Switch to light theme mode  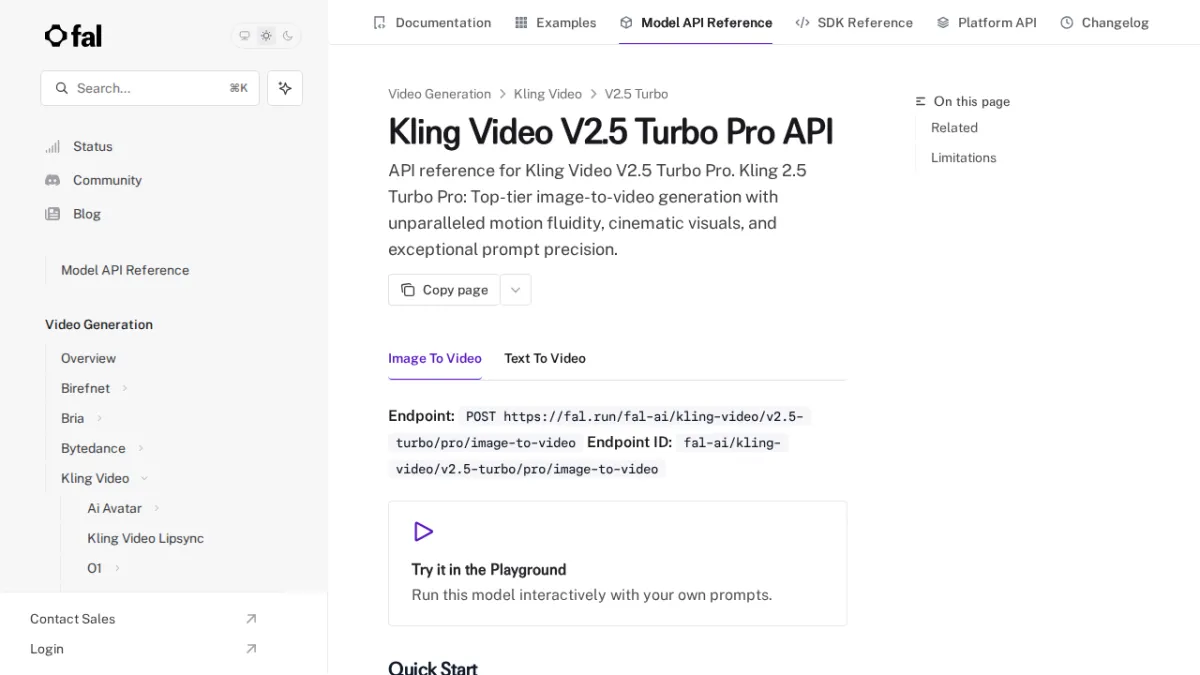266,36
